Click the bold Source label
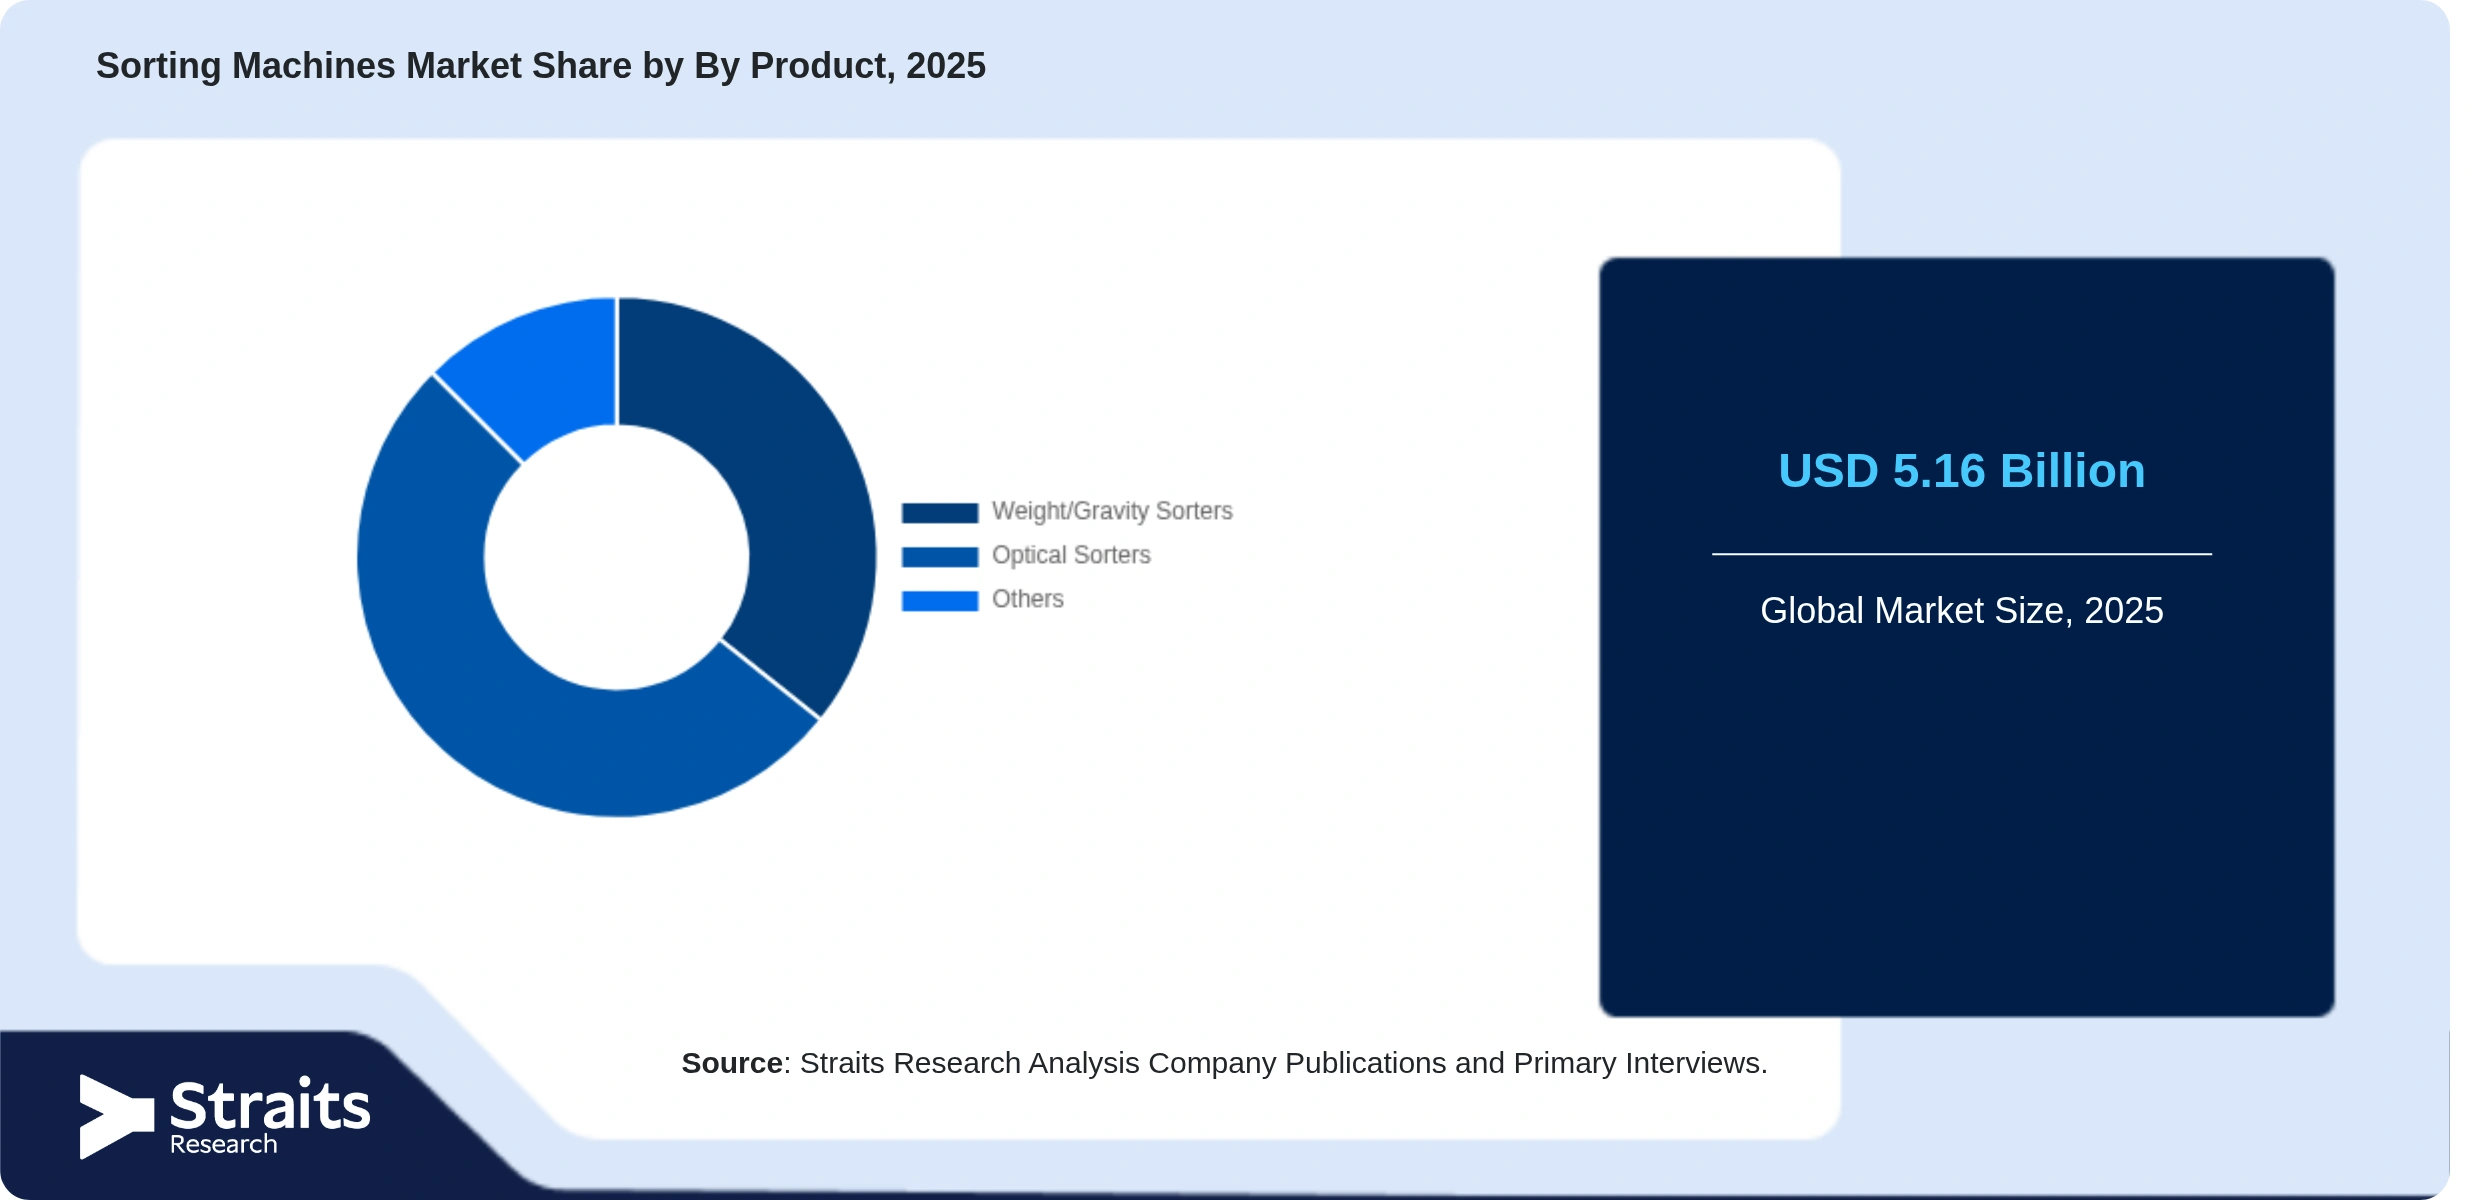This screenshot has width=2480, height=1200. pyautogui.click(x=732, y=1063)
